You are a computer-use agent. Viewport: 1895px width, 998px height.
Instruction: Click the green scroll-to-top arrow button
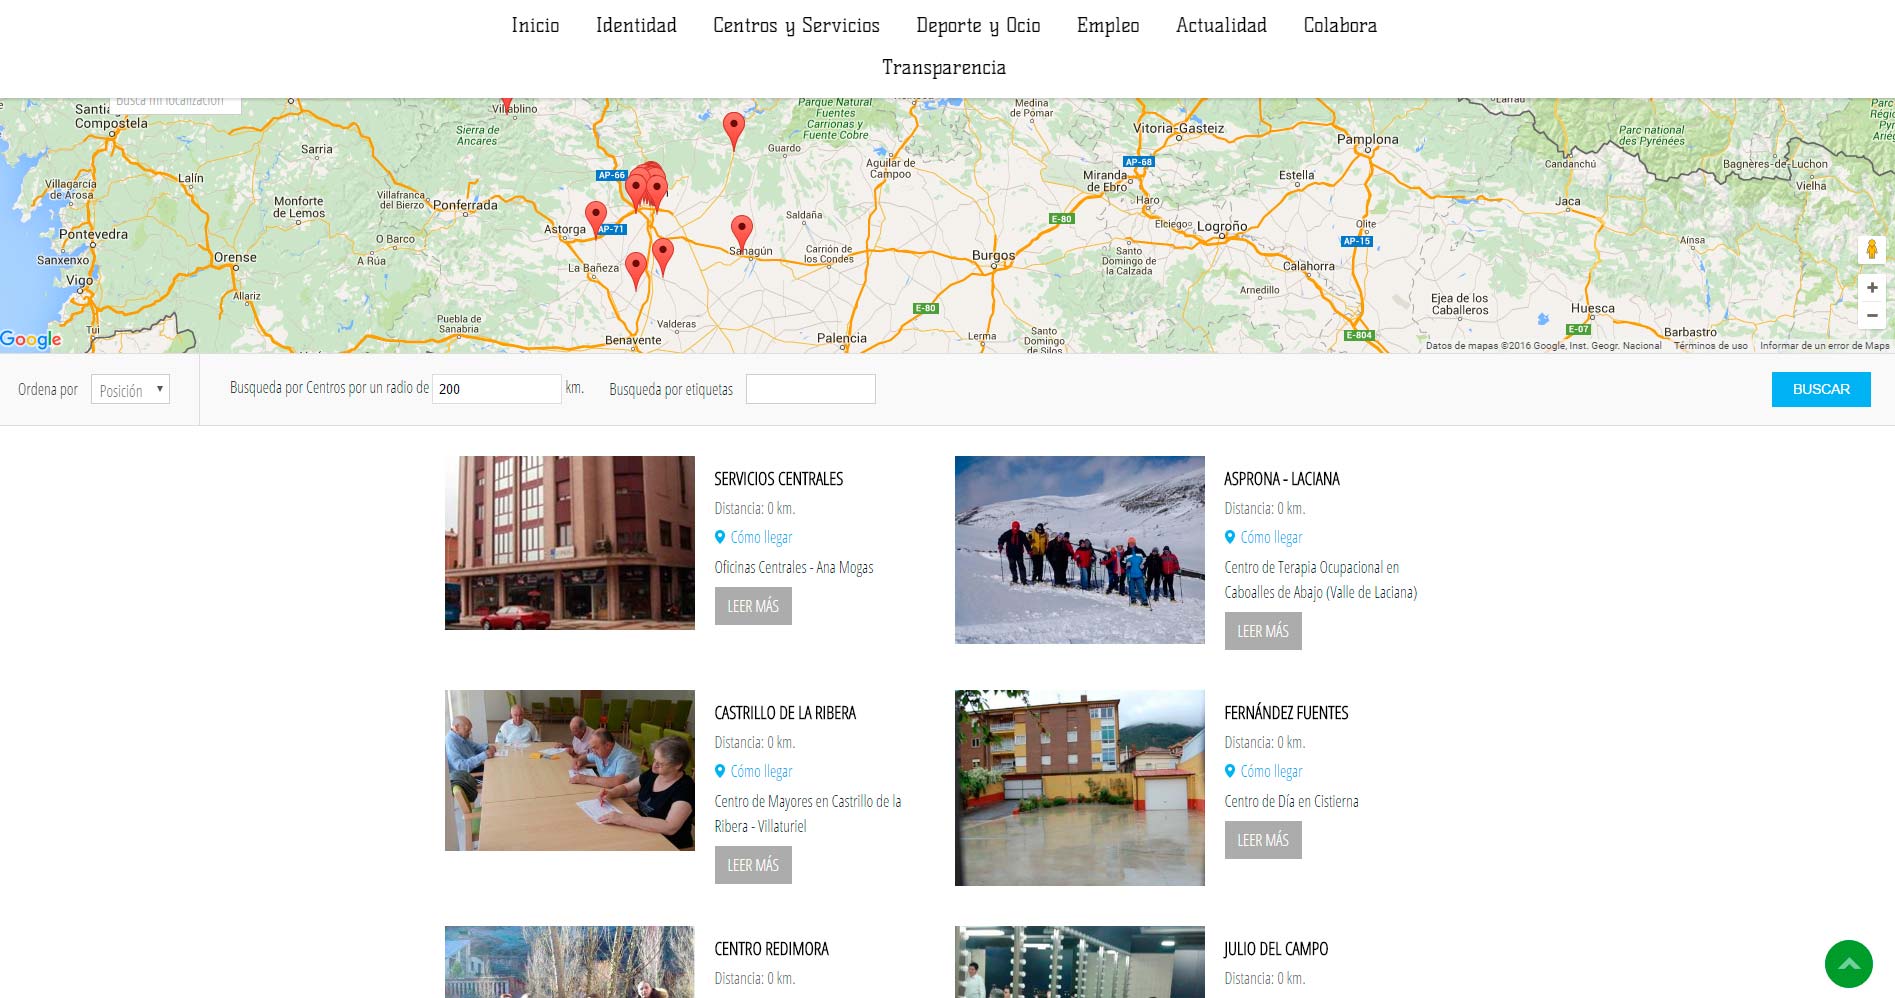1848,964
